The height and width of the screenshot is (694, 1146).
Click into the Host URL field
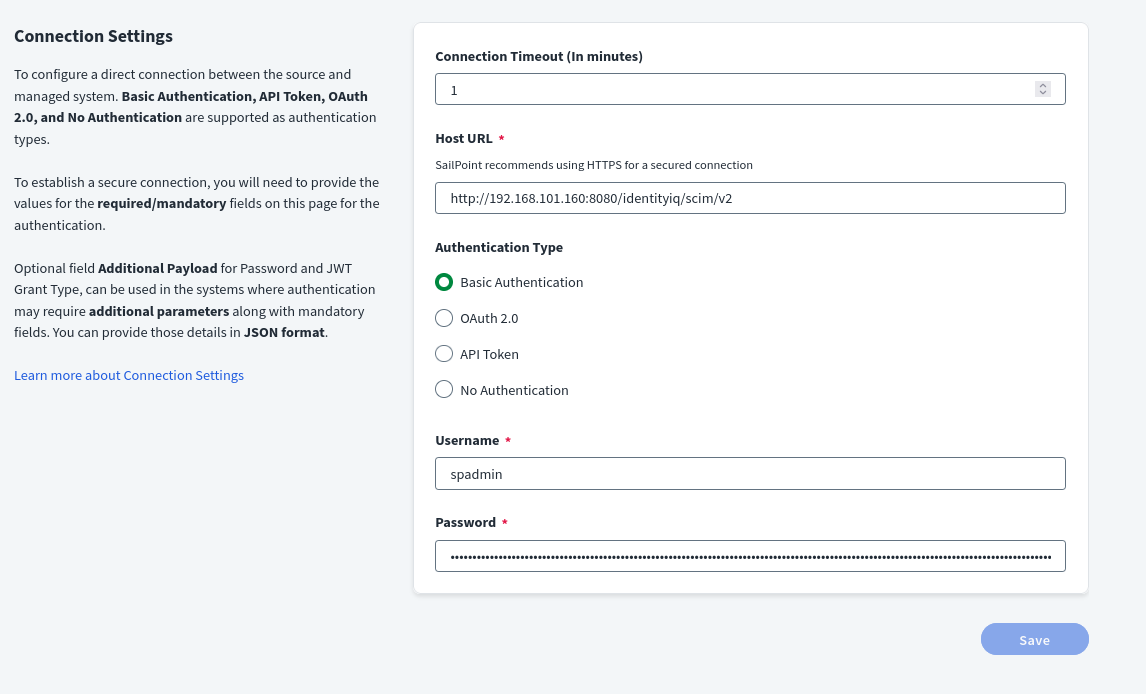[x=750, y=198]
